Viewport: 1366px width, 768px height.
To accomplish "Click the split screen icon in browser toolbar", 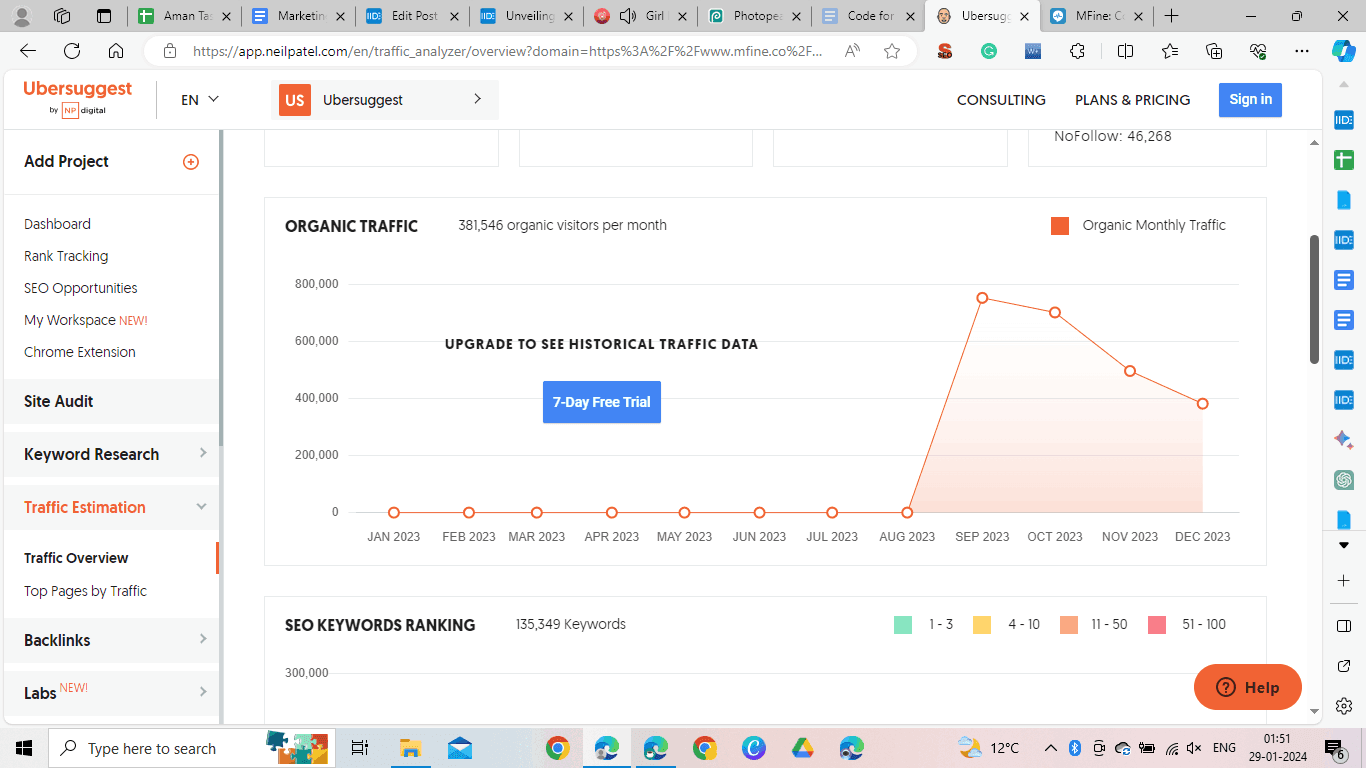I will 1126,50.
